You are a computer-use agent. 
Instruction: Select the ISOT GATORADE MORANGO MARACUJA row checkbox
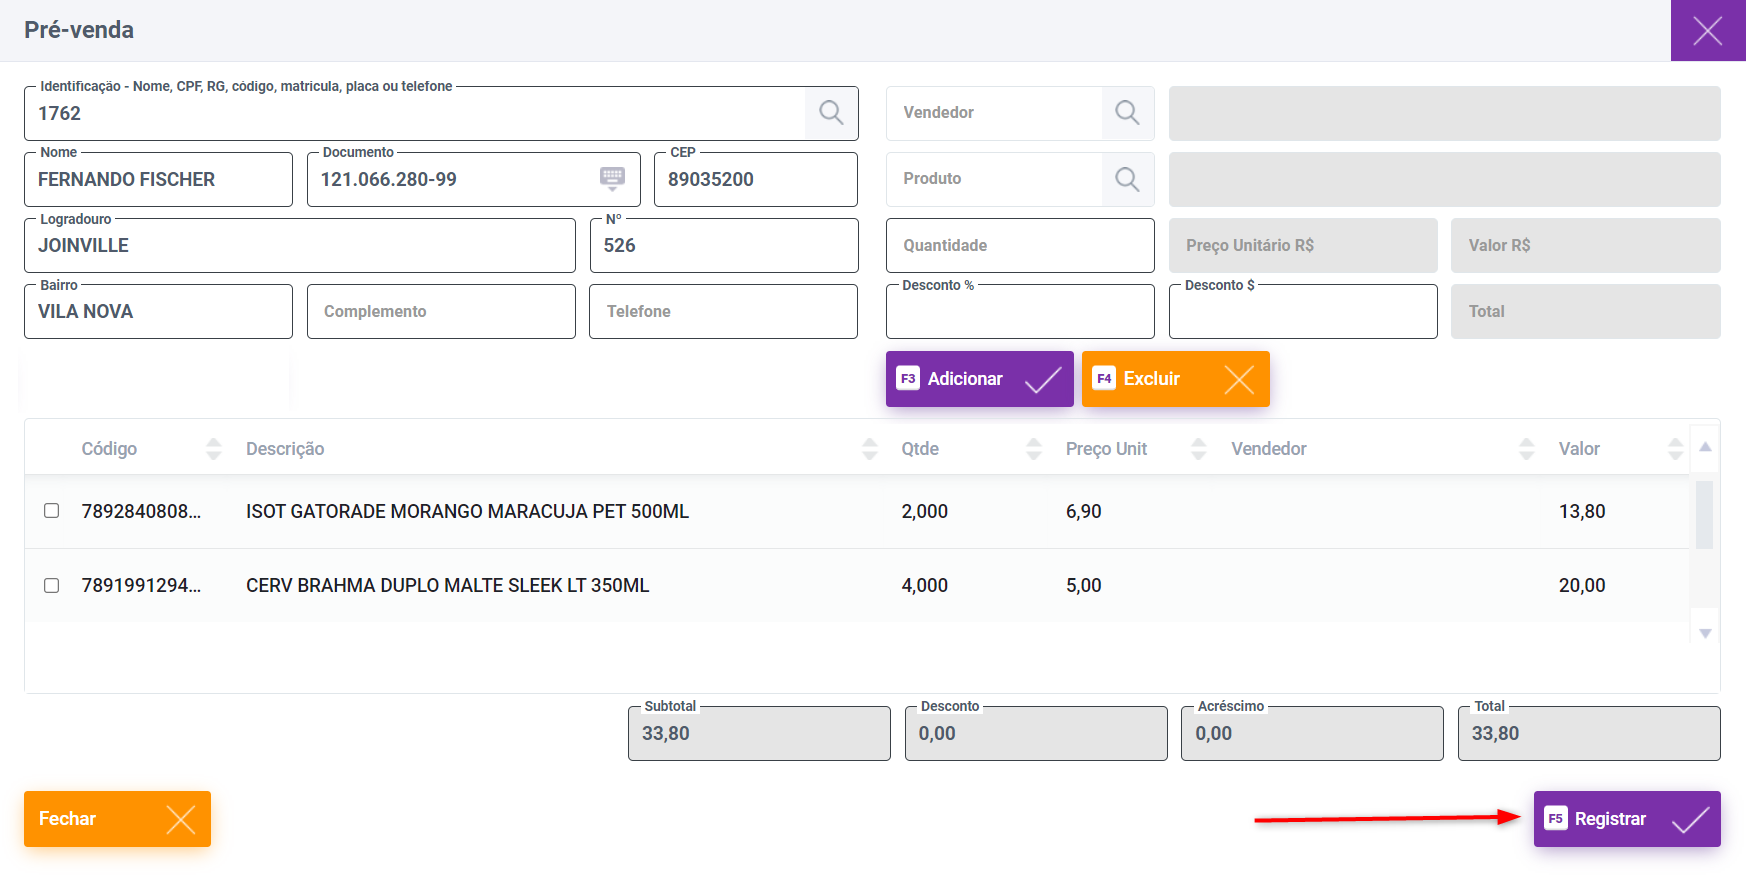[52, 511]
